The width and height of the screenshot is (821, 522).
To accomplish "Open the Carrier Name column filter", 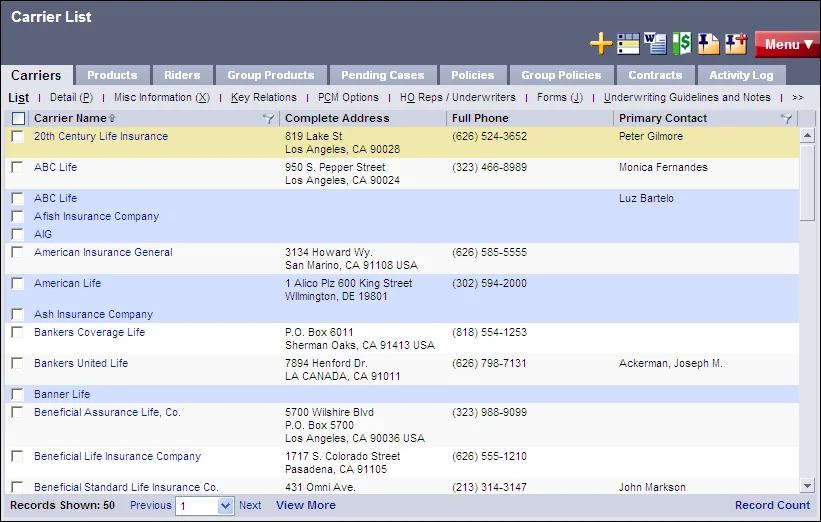I will tap(268, 119).
